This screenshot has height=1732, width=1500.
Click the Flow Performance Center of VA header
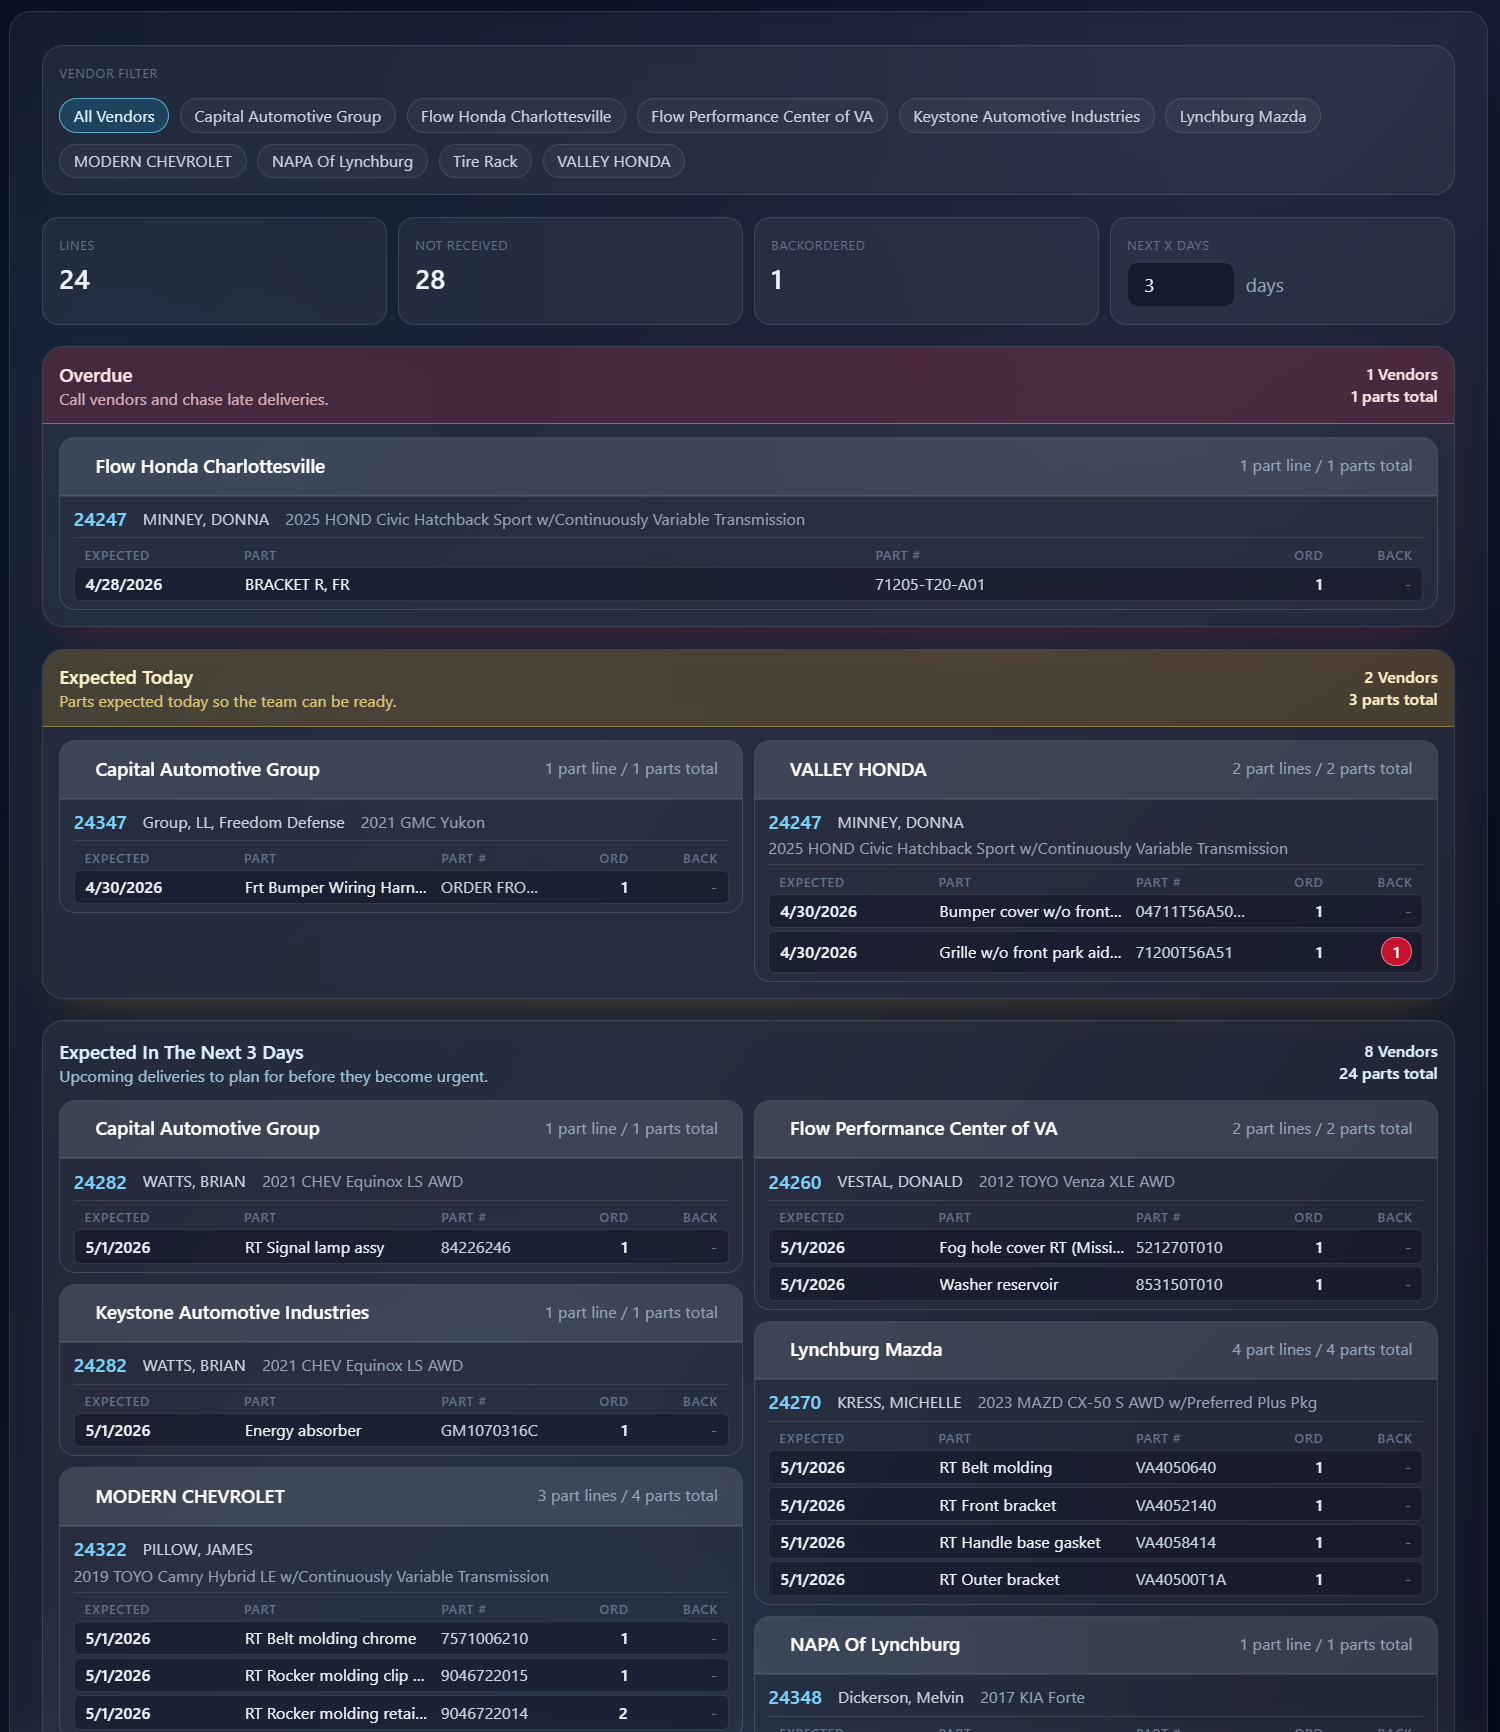1095,1129
